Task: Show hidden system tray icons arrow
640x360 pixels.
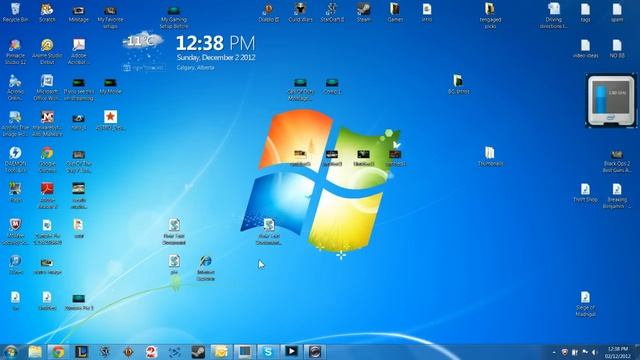Action: (554, 352)
